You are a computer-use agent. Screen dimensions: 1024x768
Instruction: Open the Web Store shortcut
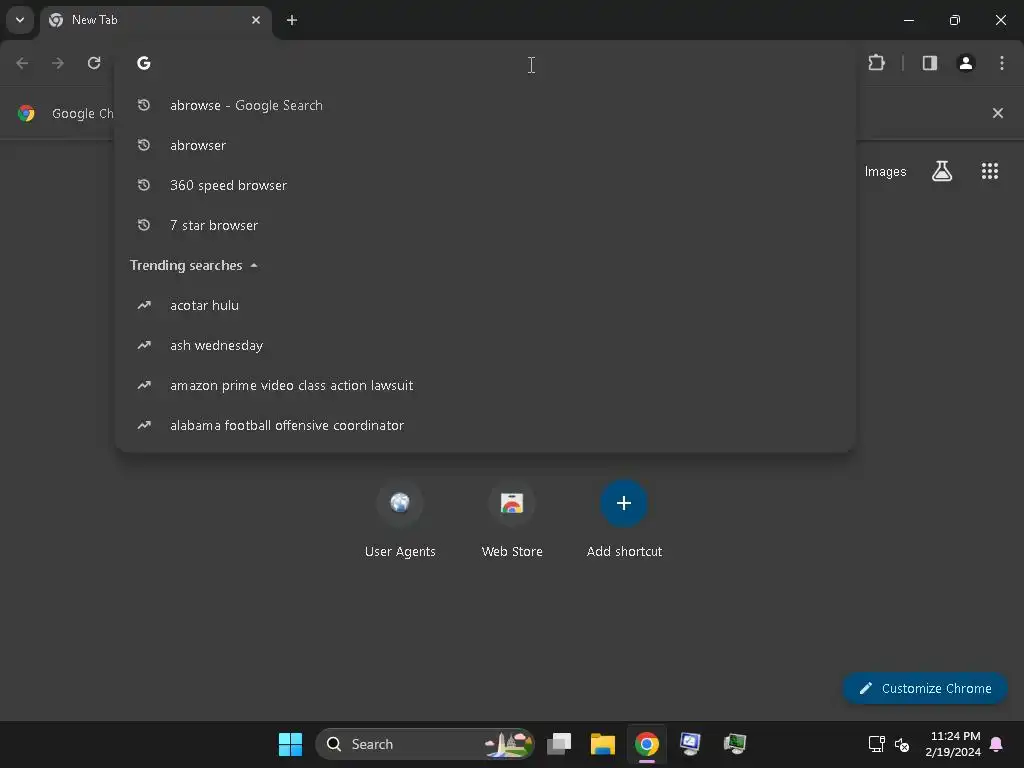tap(511, 520)
